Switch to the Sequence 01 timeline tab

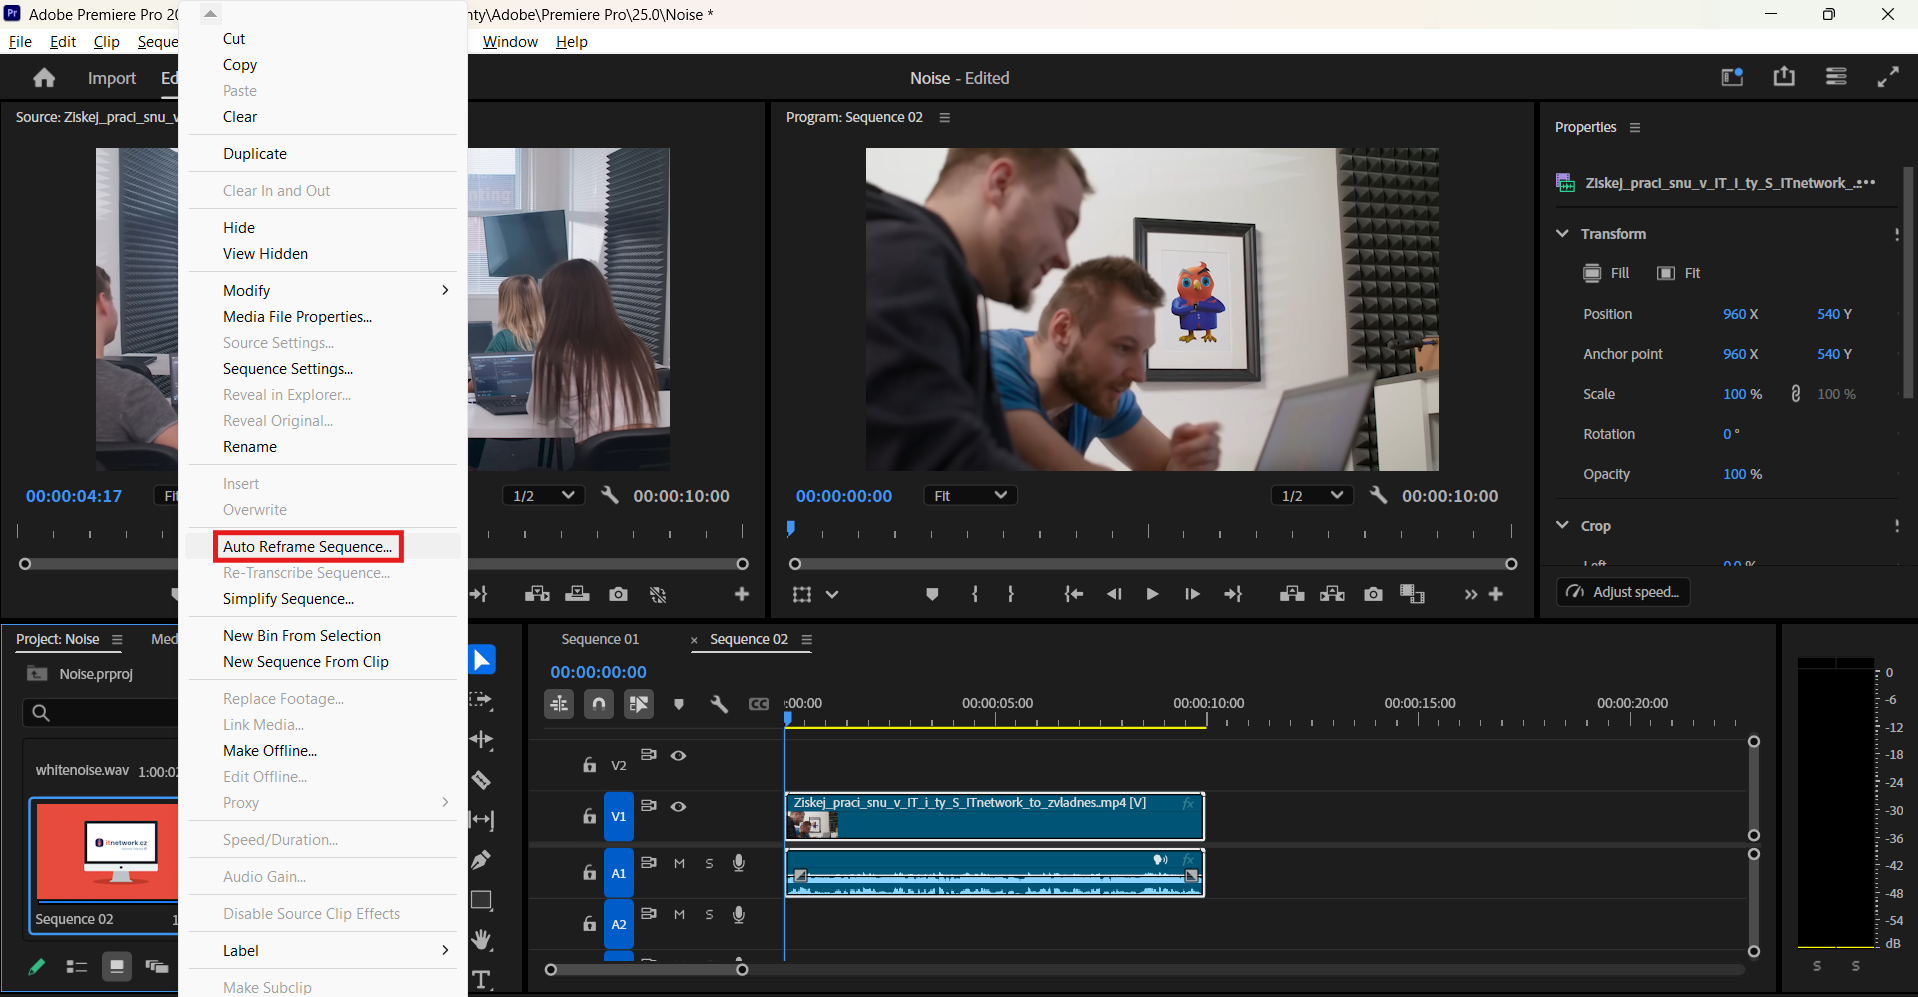[600, 639]
